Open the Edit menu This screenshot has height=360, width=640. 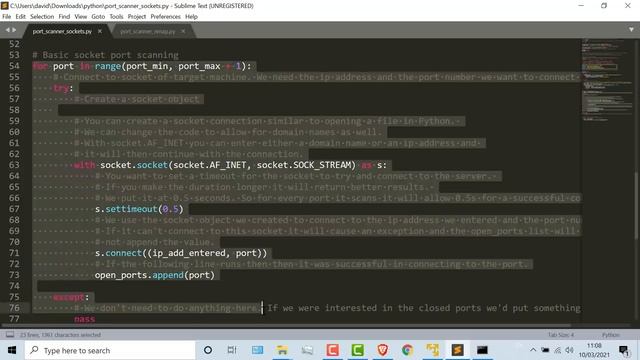click(x=20, y=17)
